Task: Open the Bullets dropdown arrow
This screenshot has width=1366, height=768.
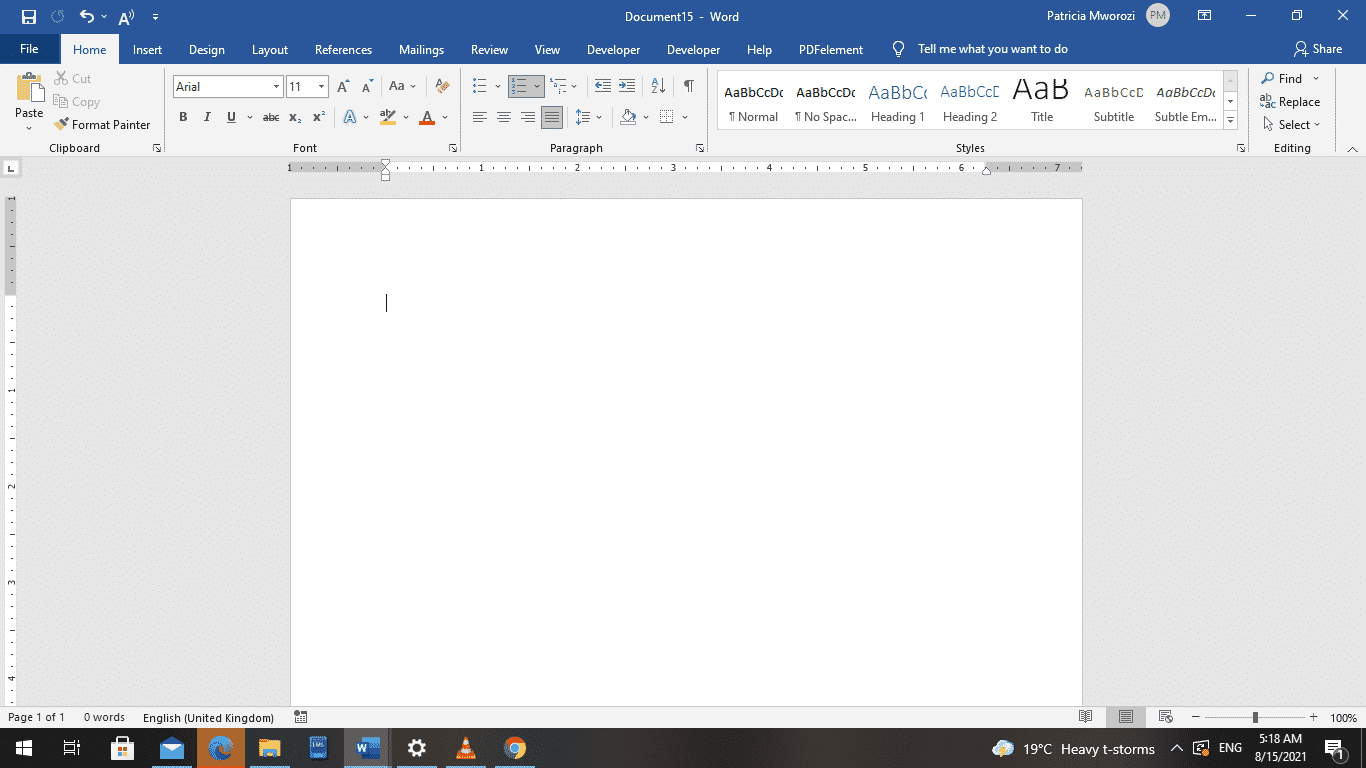Action: [x=495, y=86]
